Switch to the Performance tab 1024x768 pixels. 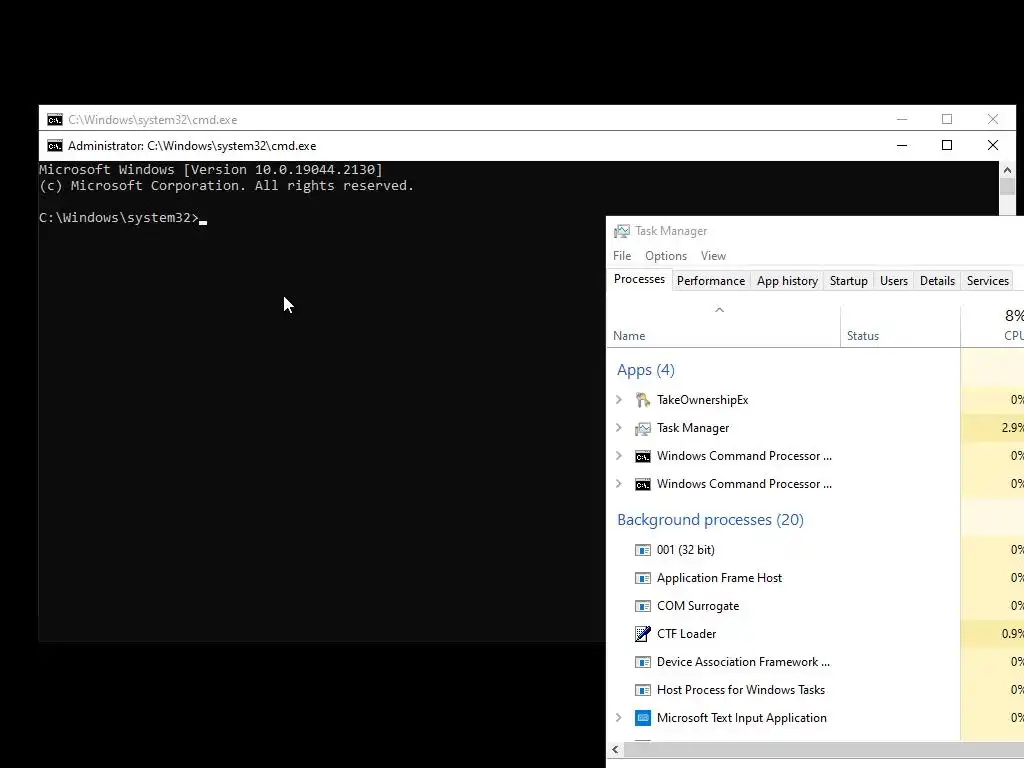(x=711, y=281)
